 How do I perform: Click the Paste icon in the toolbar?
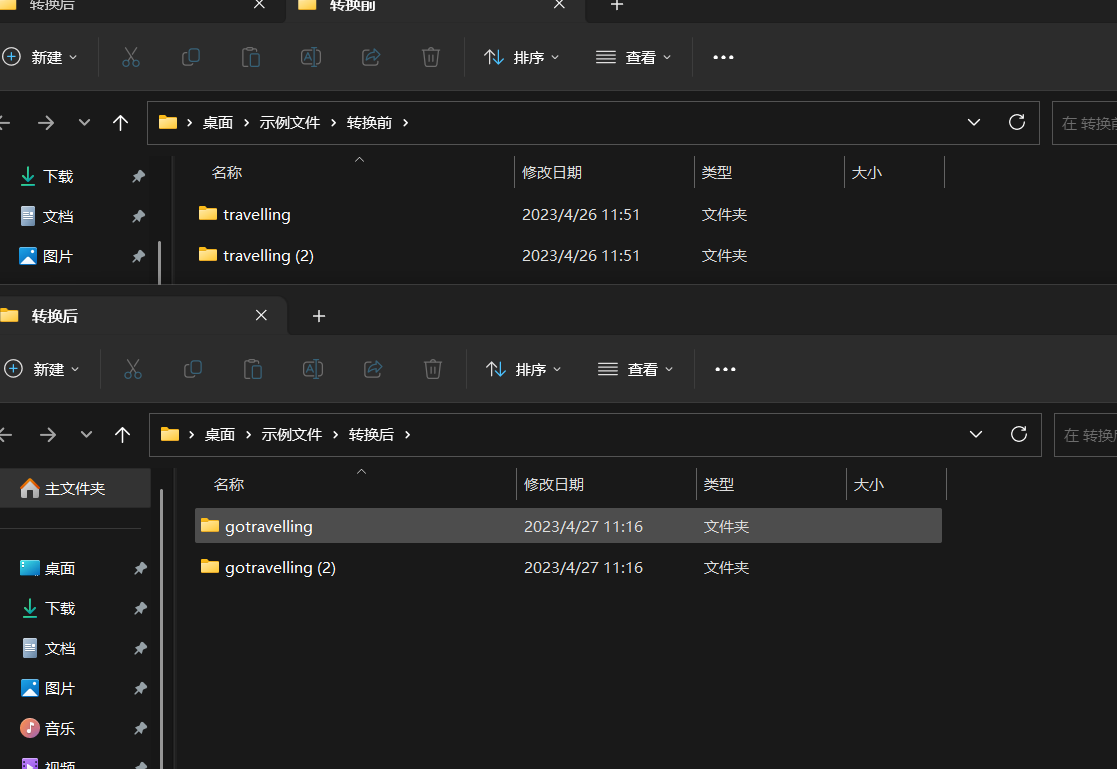tap(251, 57)
